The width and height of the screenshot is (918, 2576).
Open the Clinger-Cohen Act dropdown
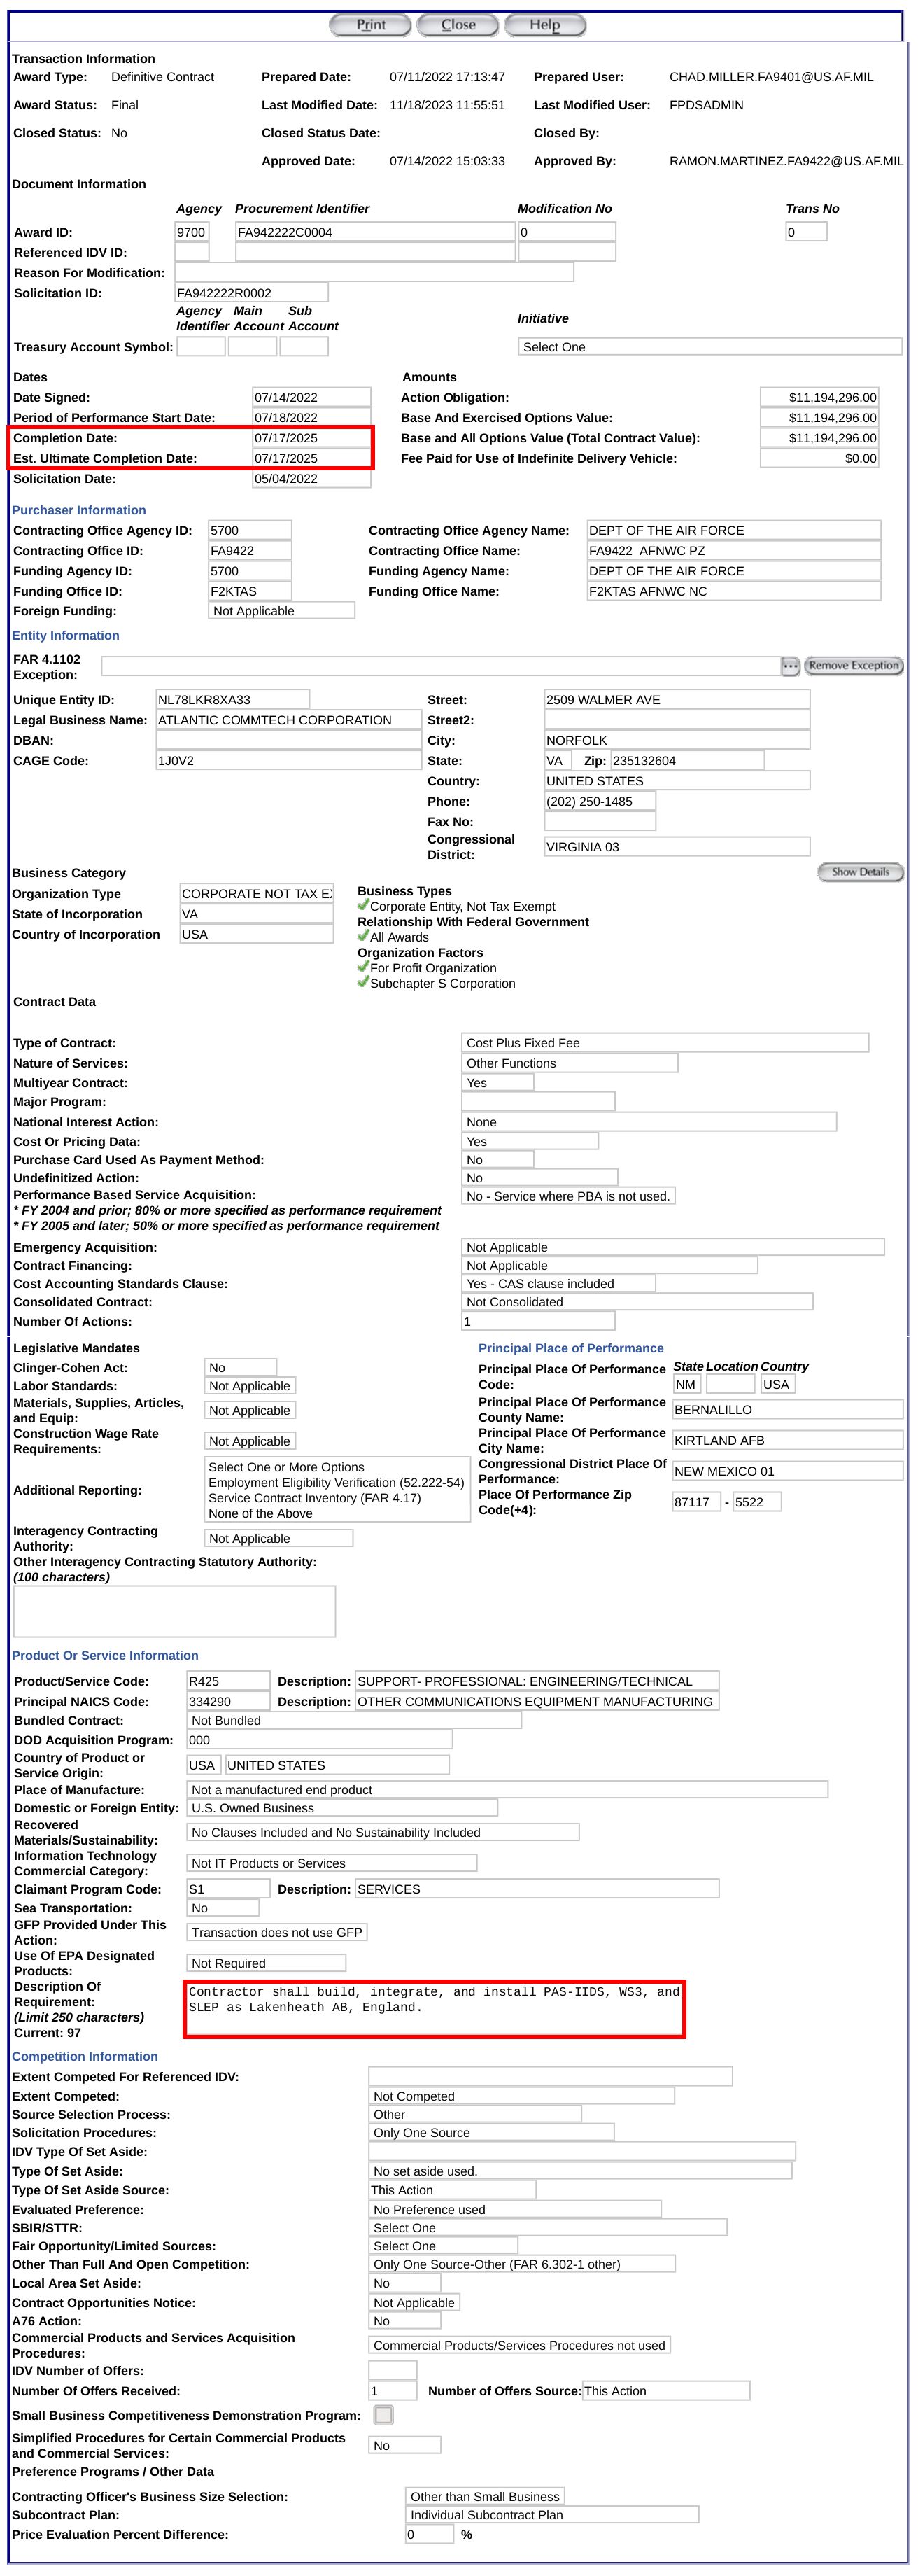241,1367
